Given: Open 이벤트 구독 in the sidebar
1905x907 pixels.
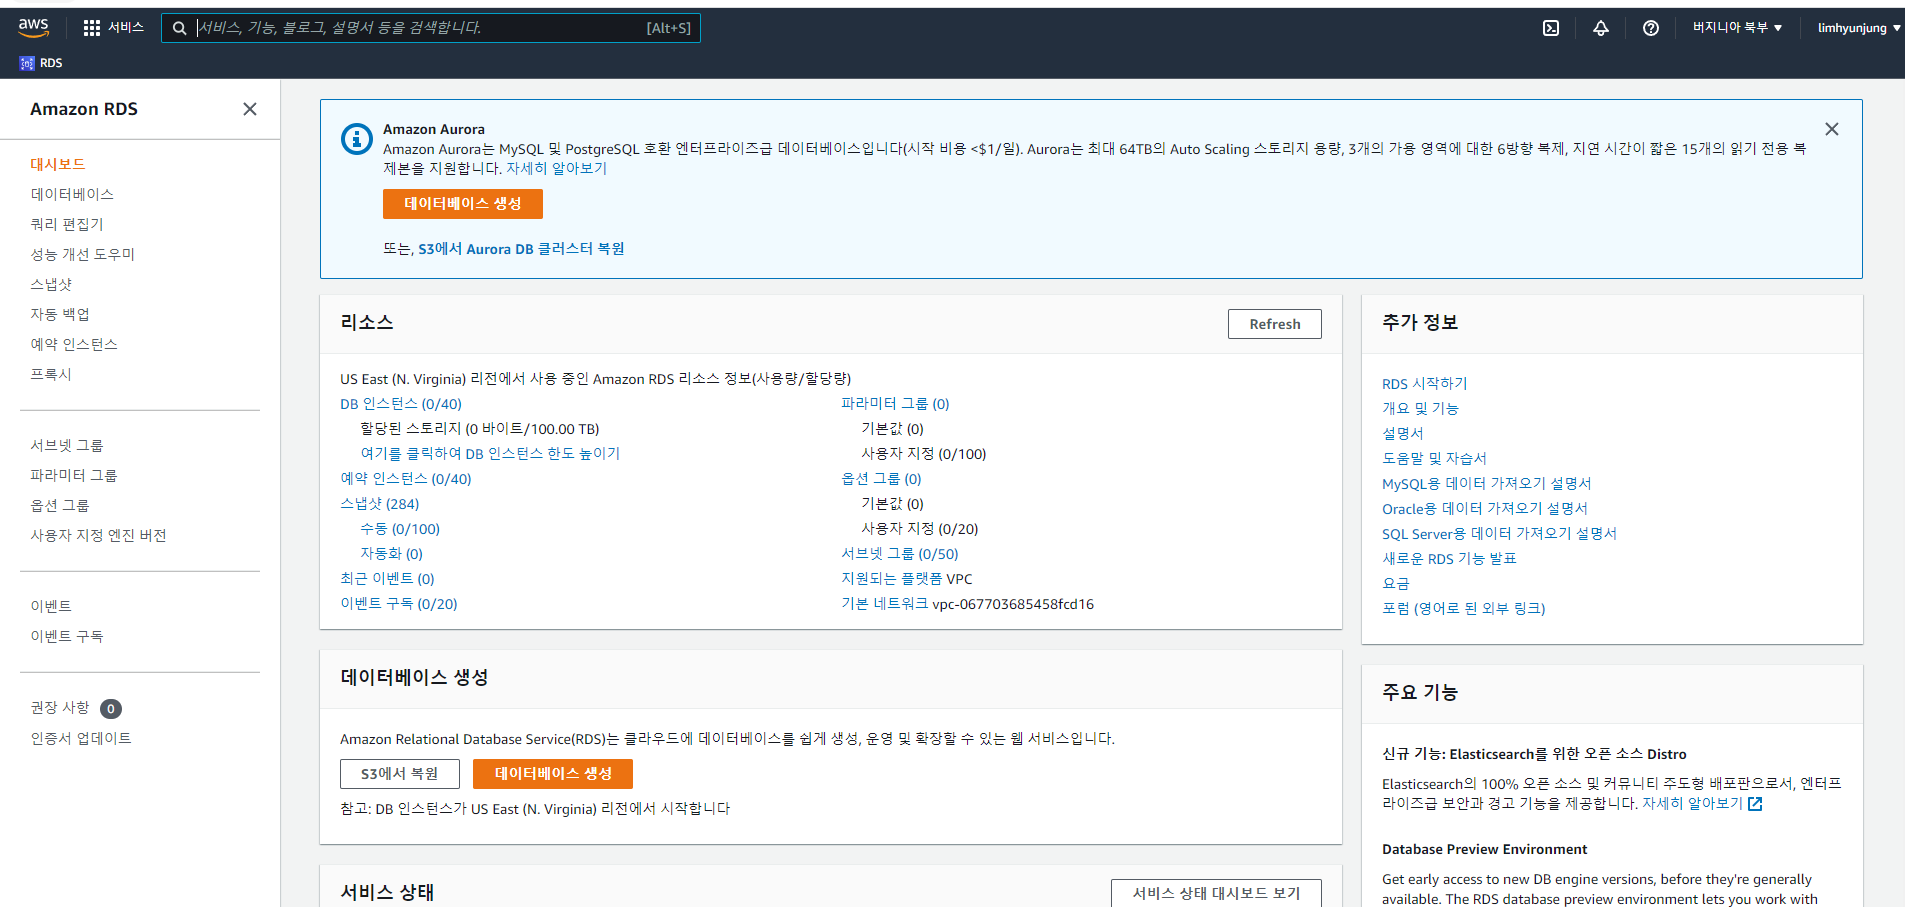Looking at the screenshot, I should (x=67, y=636).
